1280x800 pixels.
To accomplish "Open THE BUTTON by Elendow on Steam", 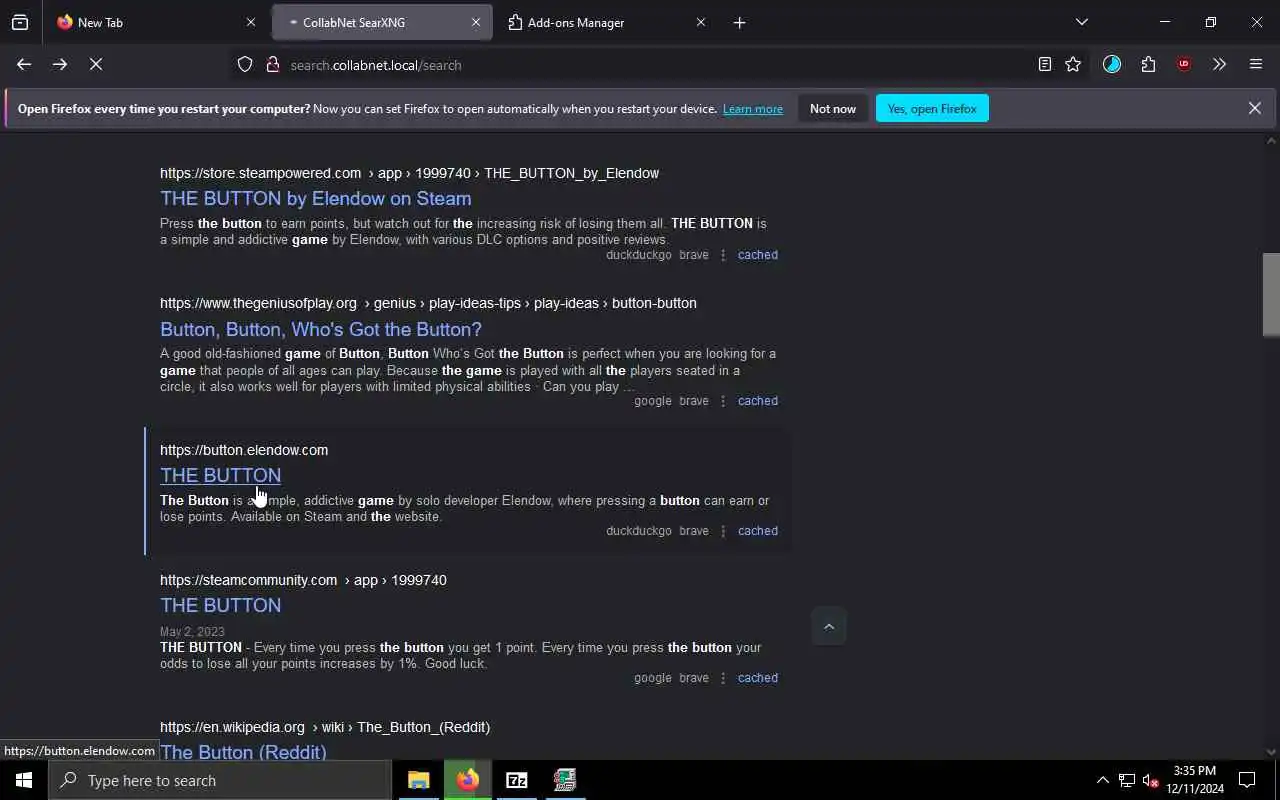I will [x=316, y=198].
